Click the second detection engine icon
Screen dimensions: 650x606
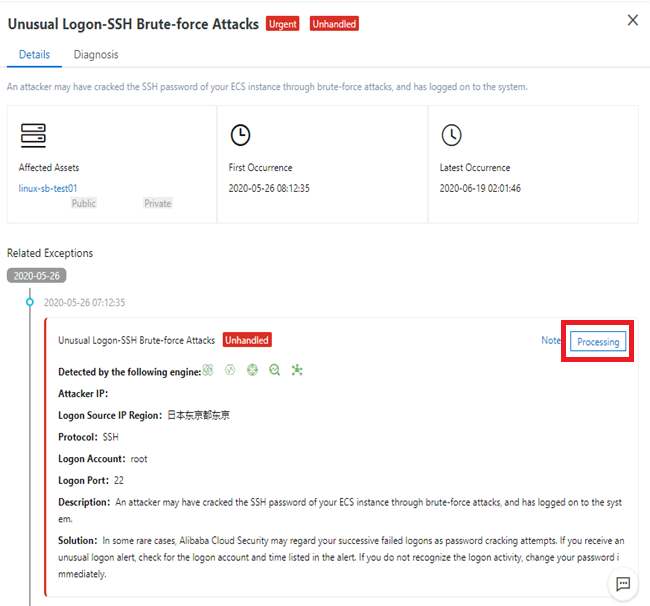pos(230,370)
